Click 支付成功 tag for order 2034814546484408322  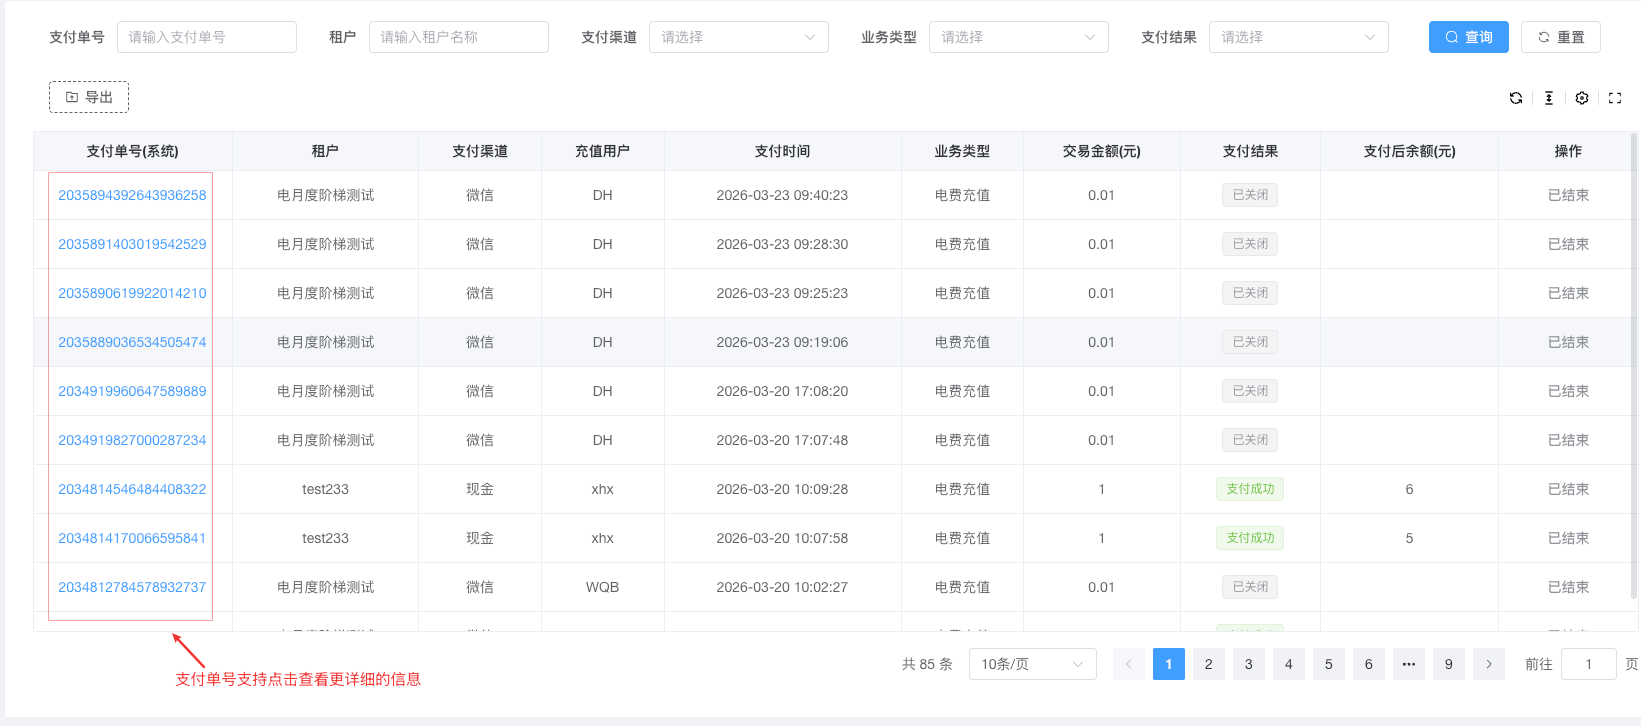click(x=1251, y=489)
